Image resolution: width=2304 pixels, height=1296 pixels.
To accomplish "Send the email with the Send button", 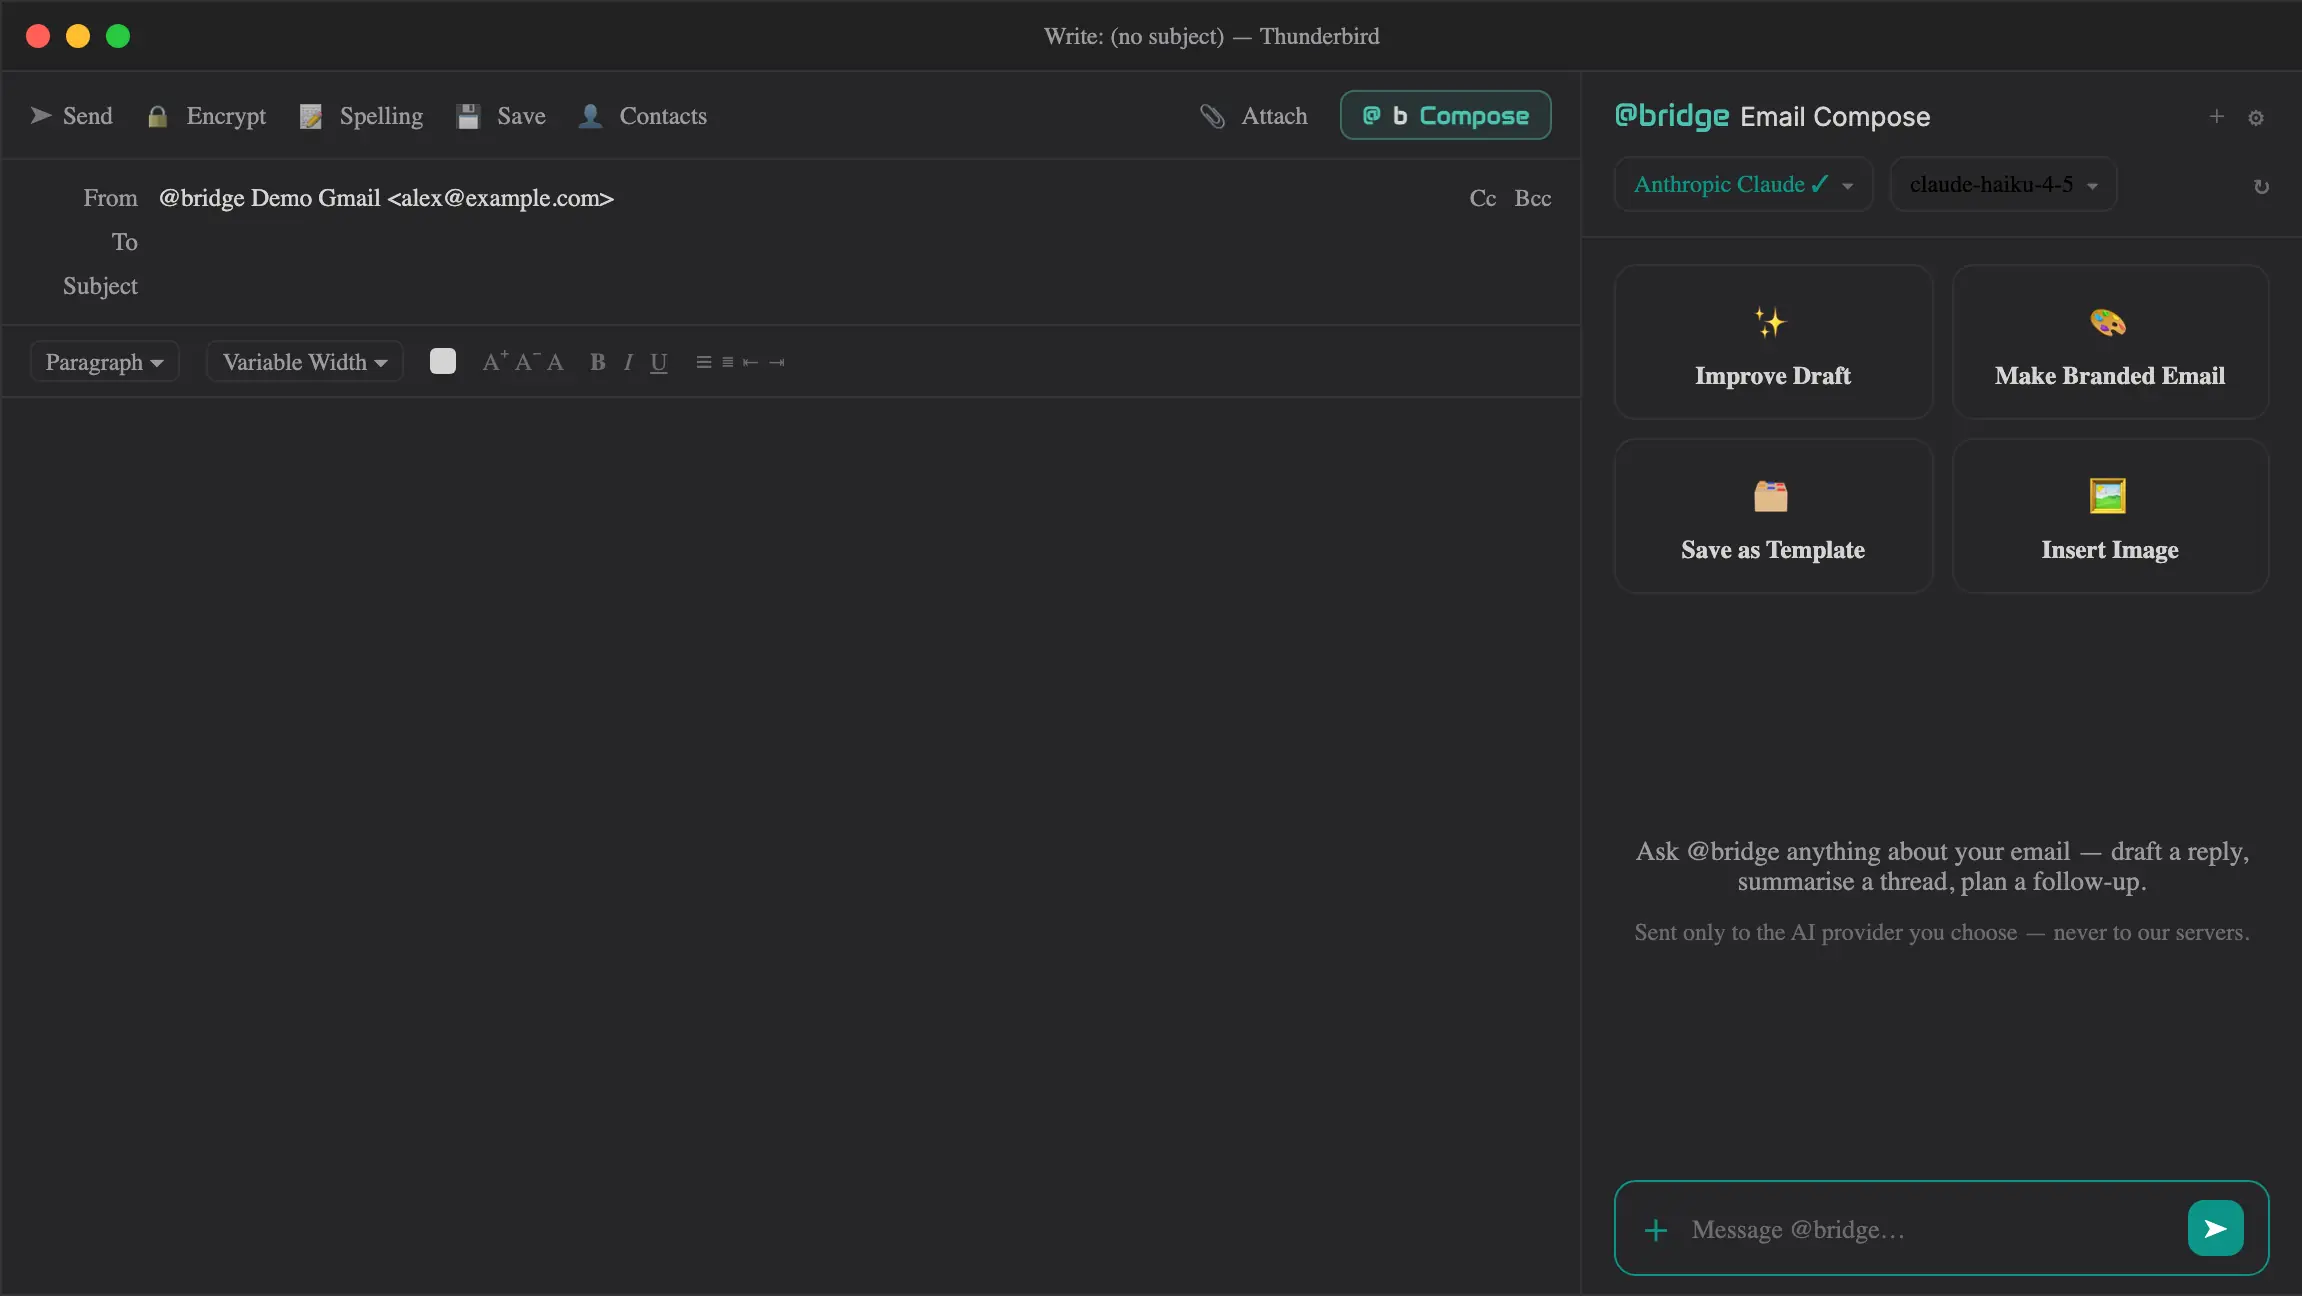I will [71, 116].
